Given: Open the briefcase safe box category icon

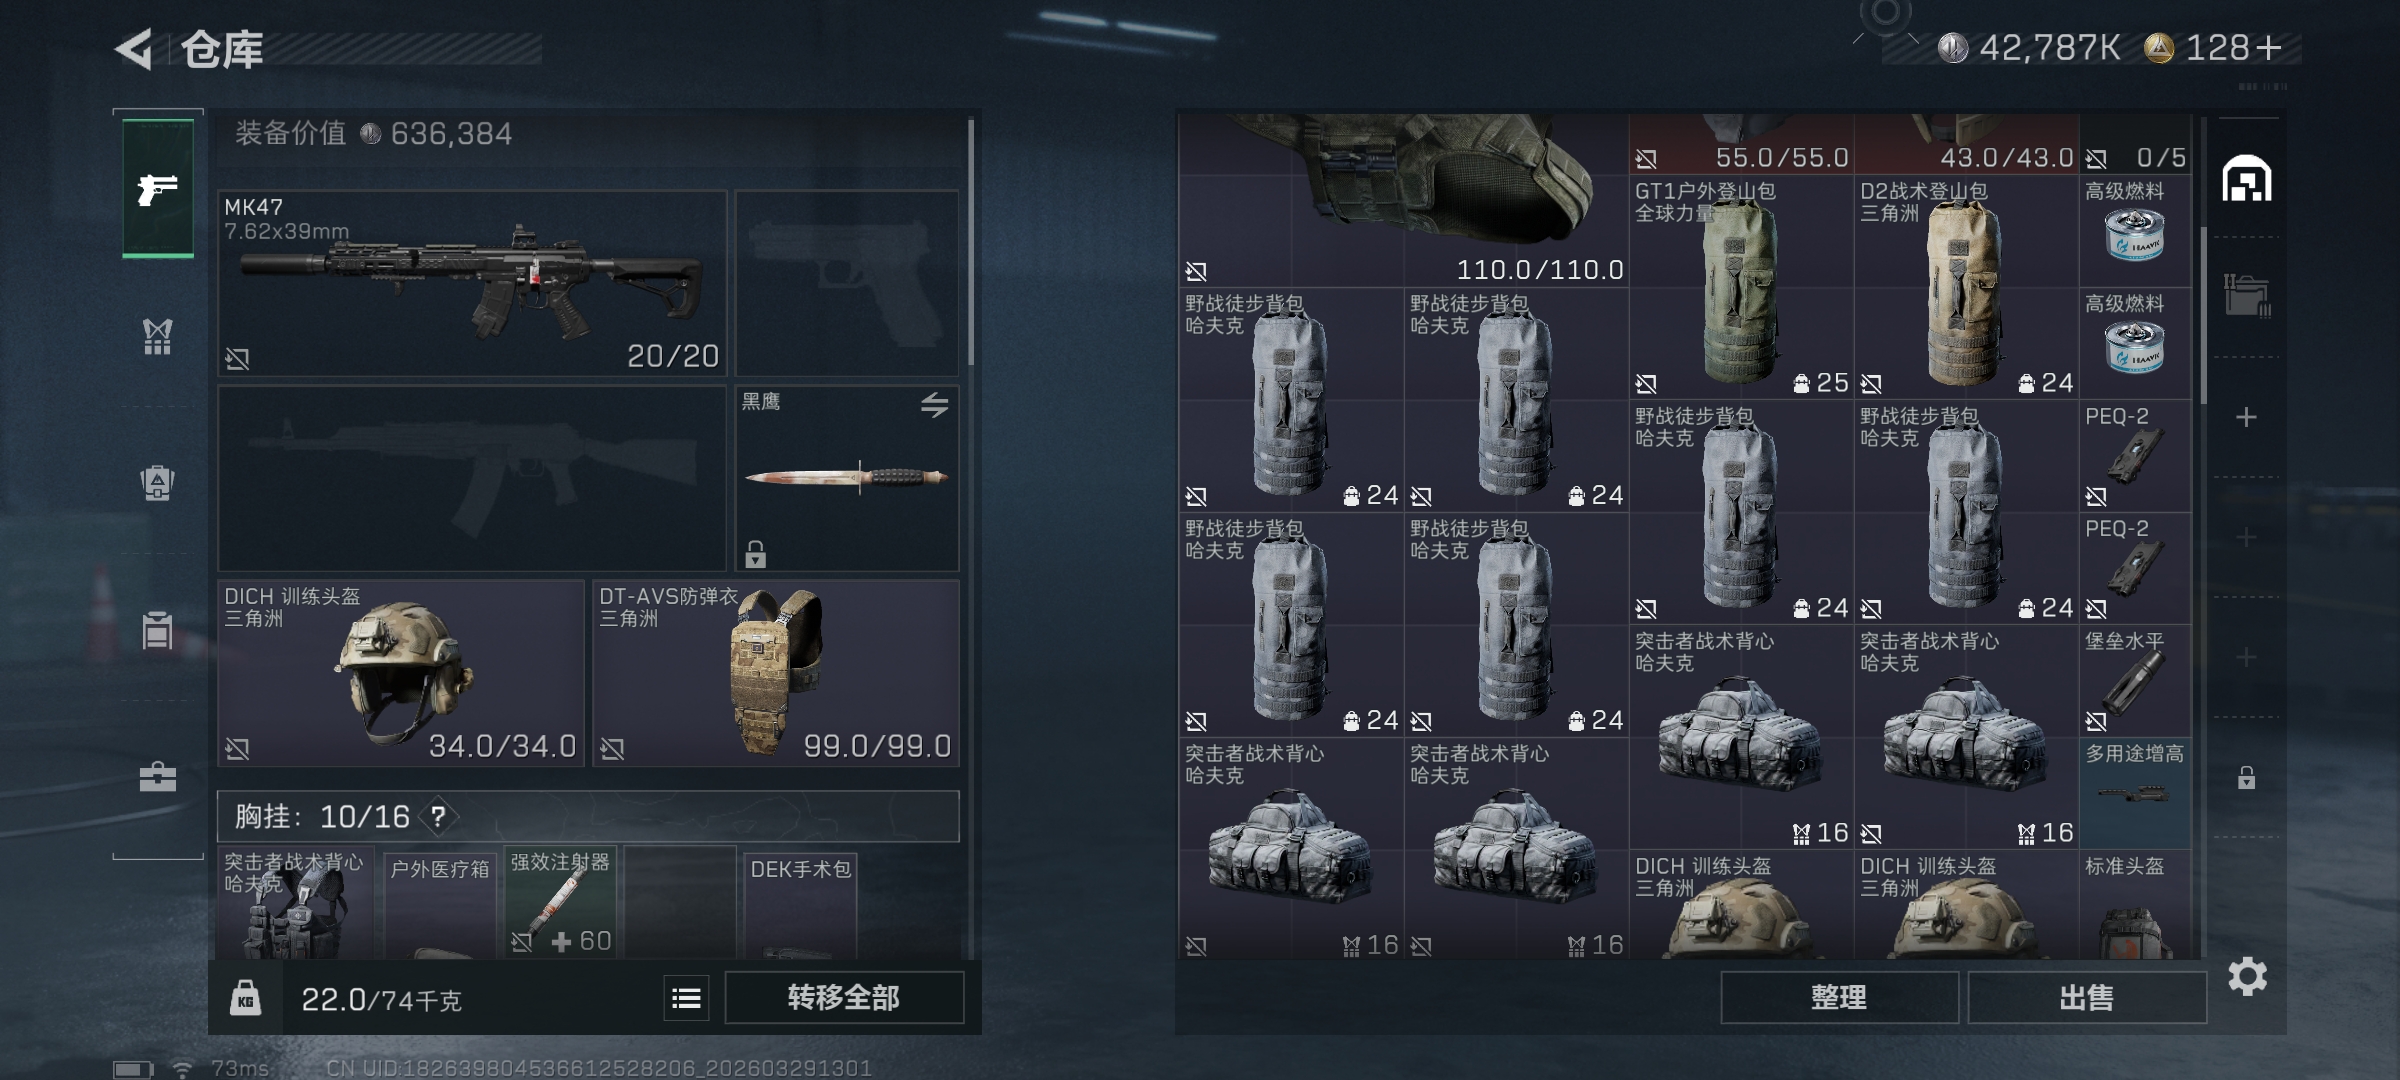Looking at the screenshot, I should pyautogui.click(x=158, y=777).
